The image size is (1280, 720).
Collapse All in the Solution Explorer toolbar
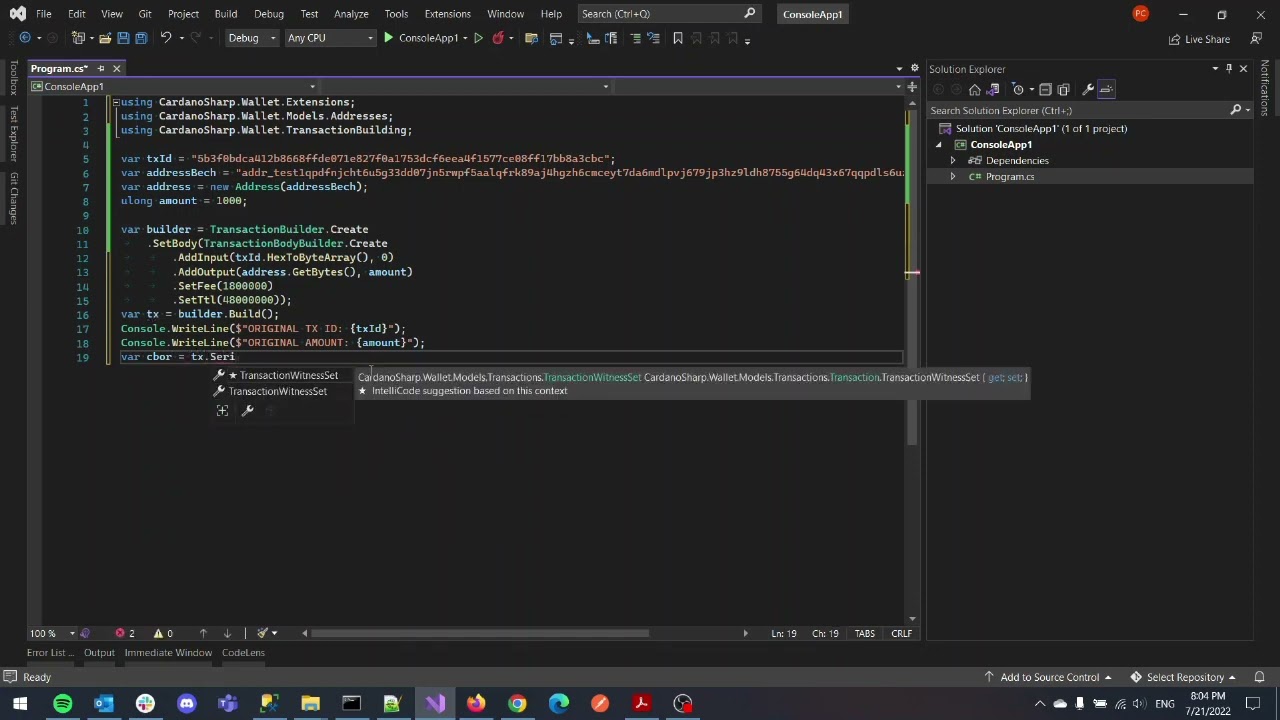point(1045,89)
